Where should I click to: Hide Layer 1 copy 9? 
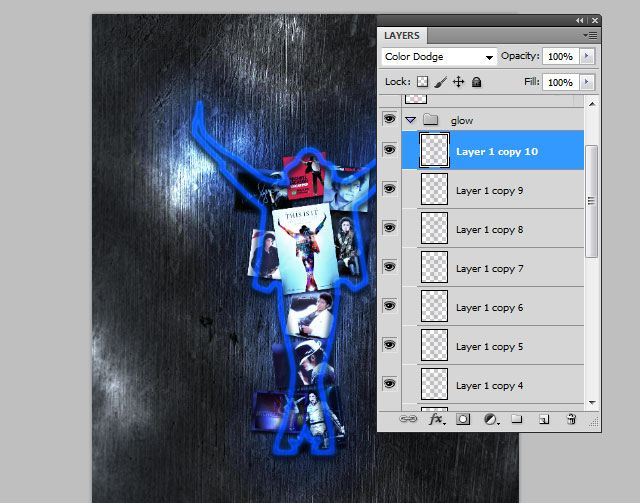point(389,189)
